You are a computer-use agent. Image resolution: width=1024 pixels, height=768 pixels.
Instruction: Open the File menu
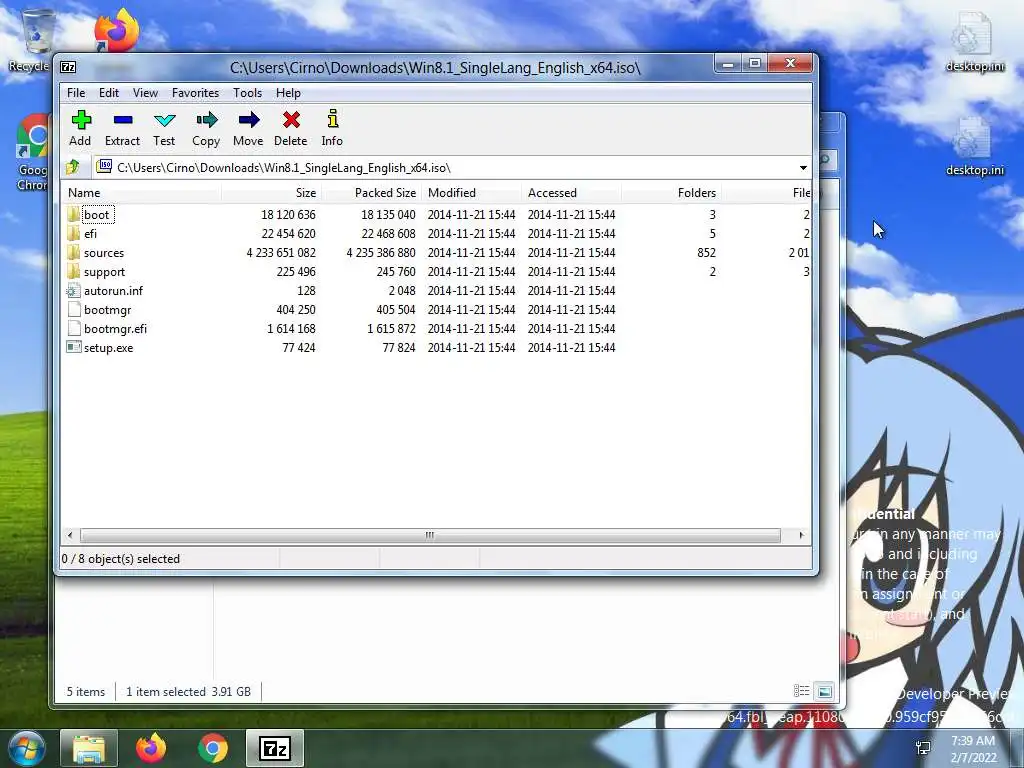coord(76,93)
